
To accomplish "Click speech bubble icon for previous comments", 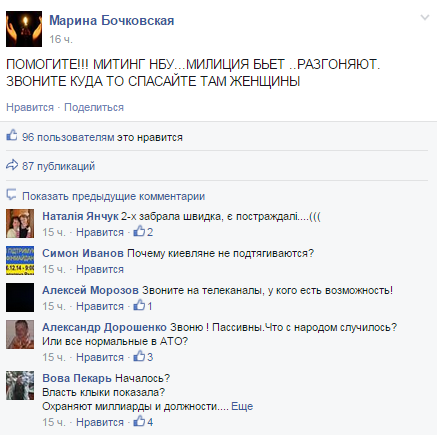I will tap(11, 194).
